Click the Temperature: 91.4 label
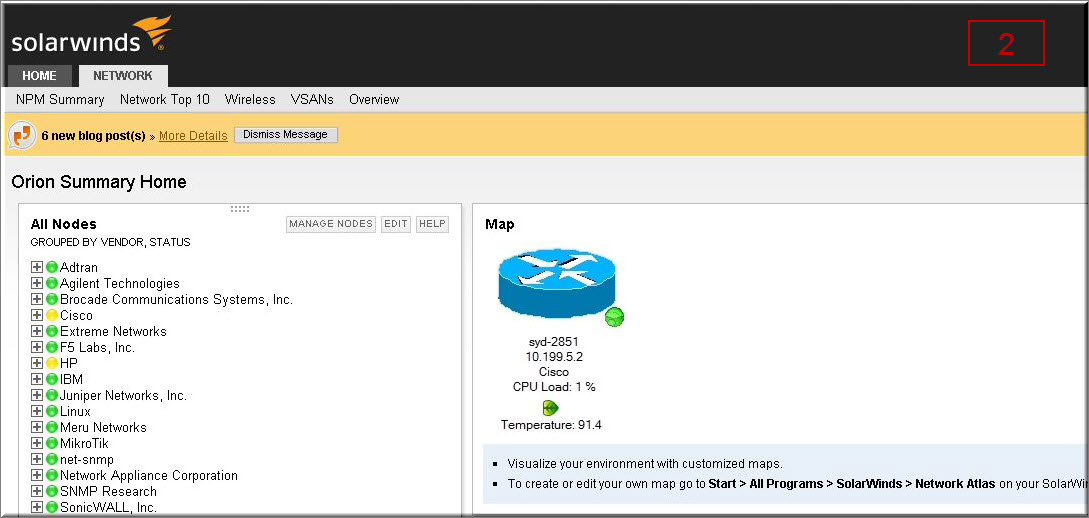 [551, 425]
